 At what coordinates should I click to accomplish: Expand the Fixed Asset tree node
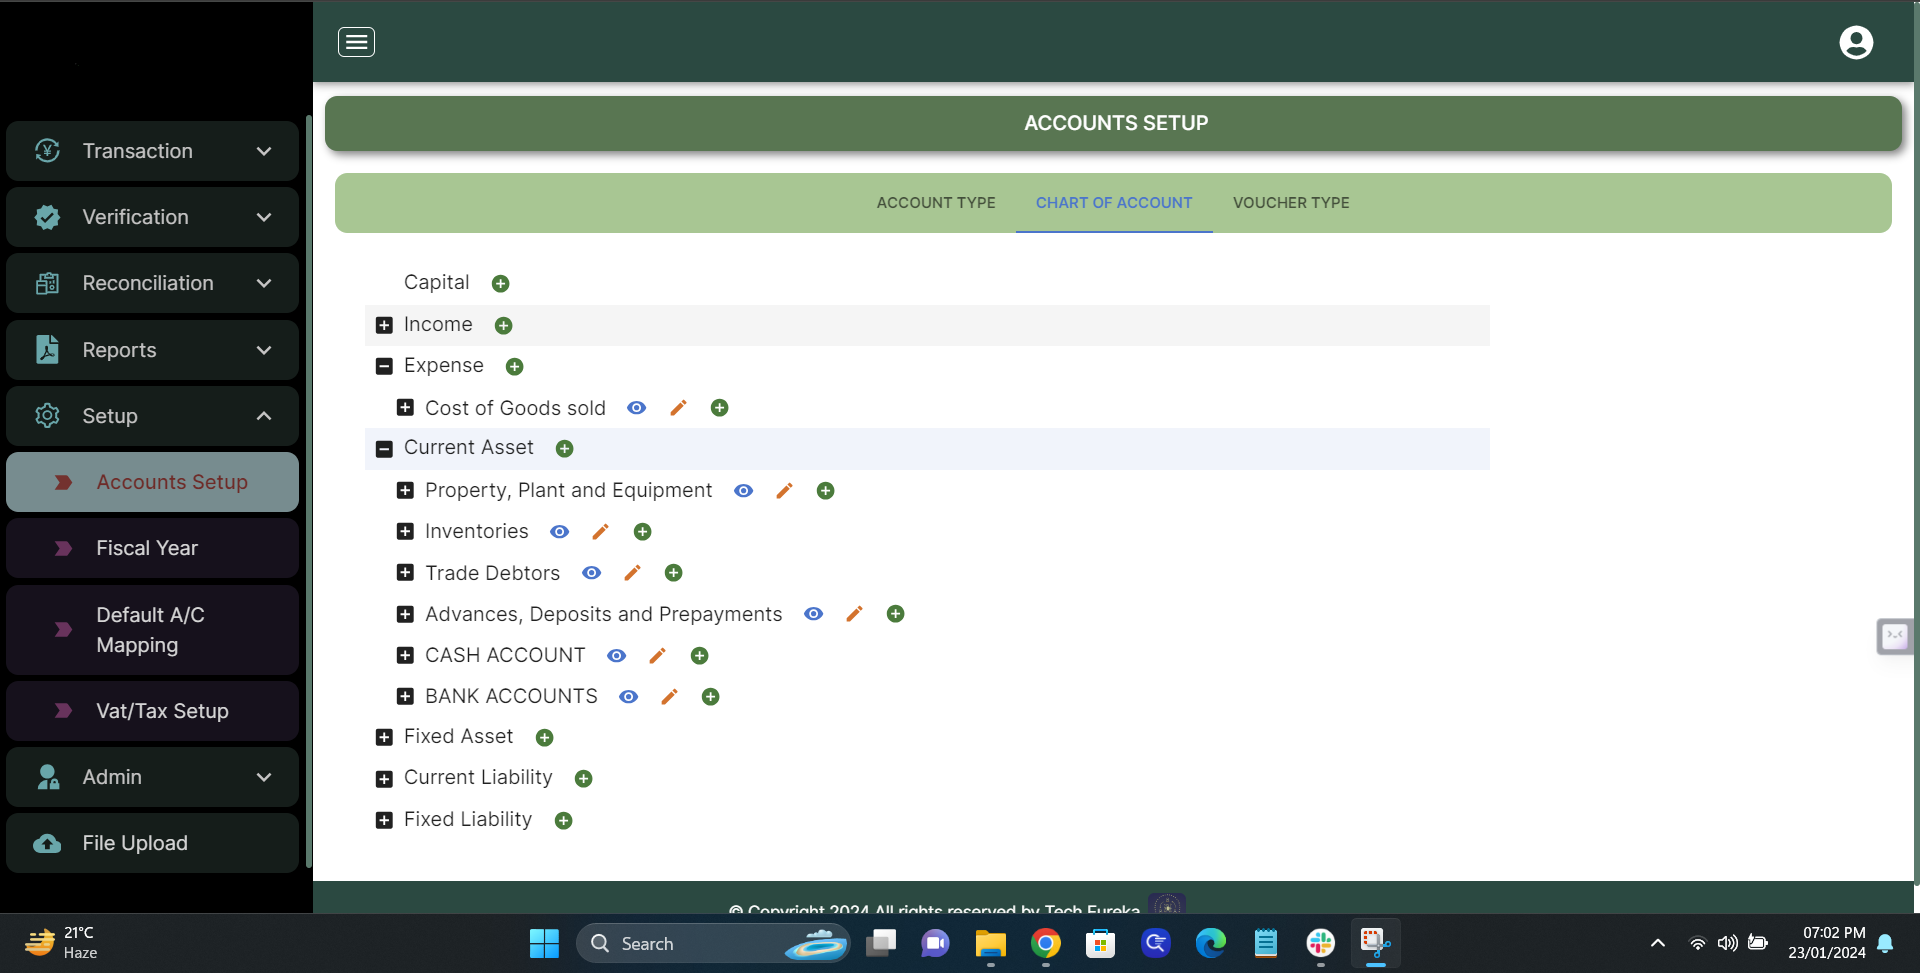384,737
